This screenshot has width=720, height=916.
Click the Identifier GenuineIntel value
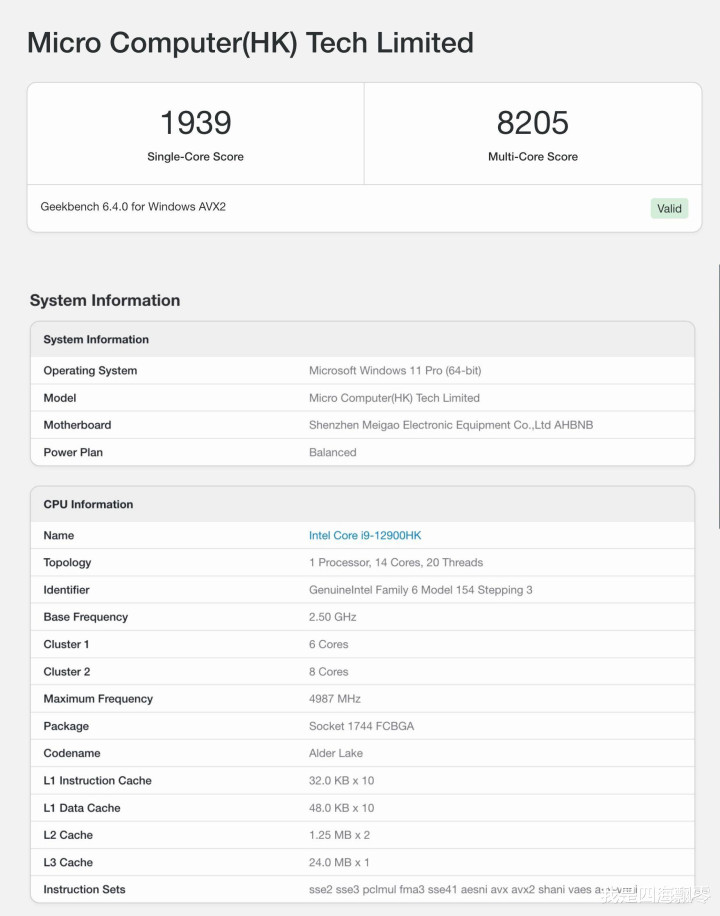420,590
